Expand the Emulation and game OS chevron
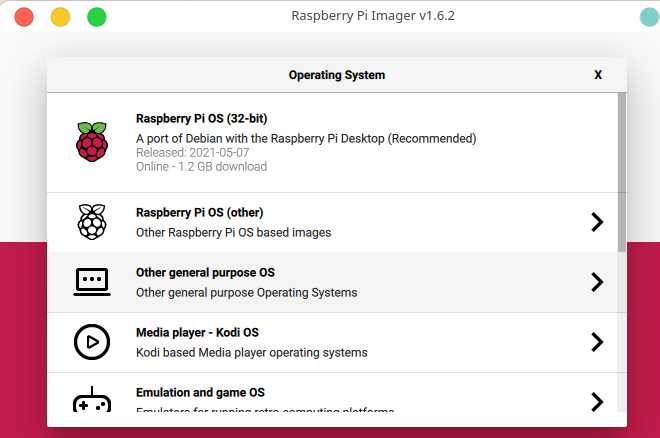This screenshot has width=660, height=438. tap(597, 402)
